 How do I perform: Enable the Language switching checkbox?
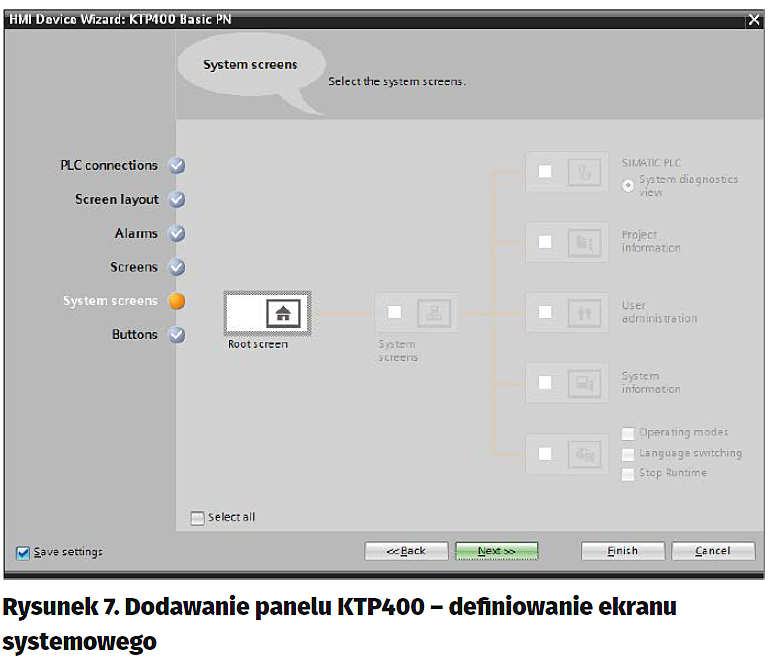point(628,453)
